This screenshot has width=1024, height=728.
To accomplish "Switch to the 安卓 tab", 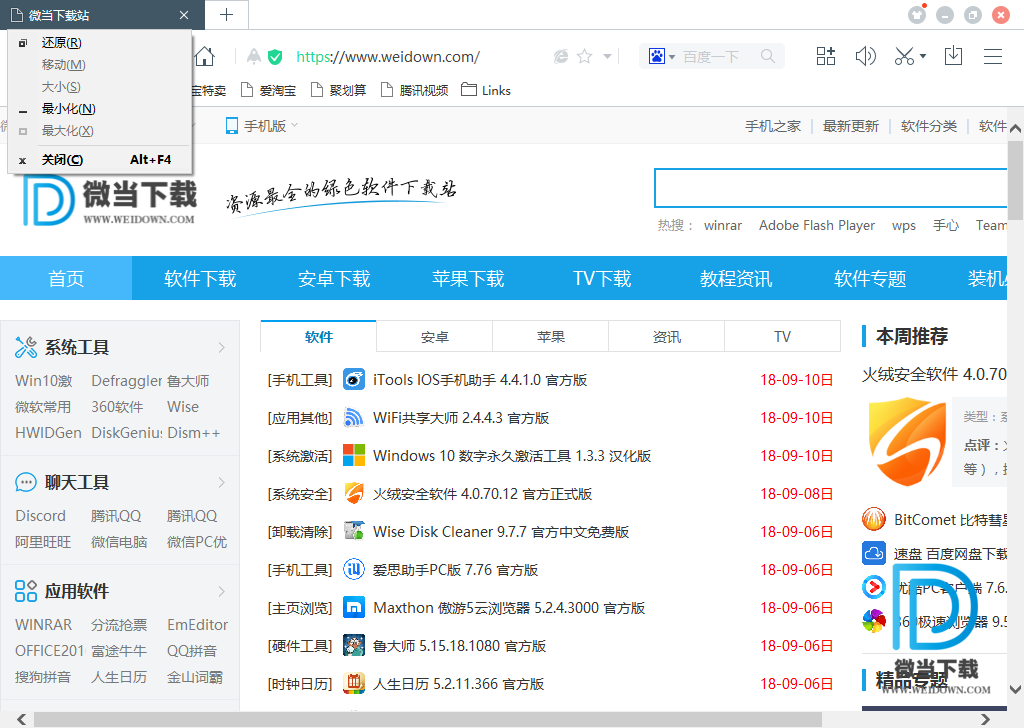I will click(x=435, y=337).
